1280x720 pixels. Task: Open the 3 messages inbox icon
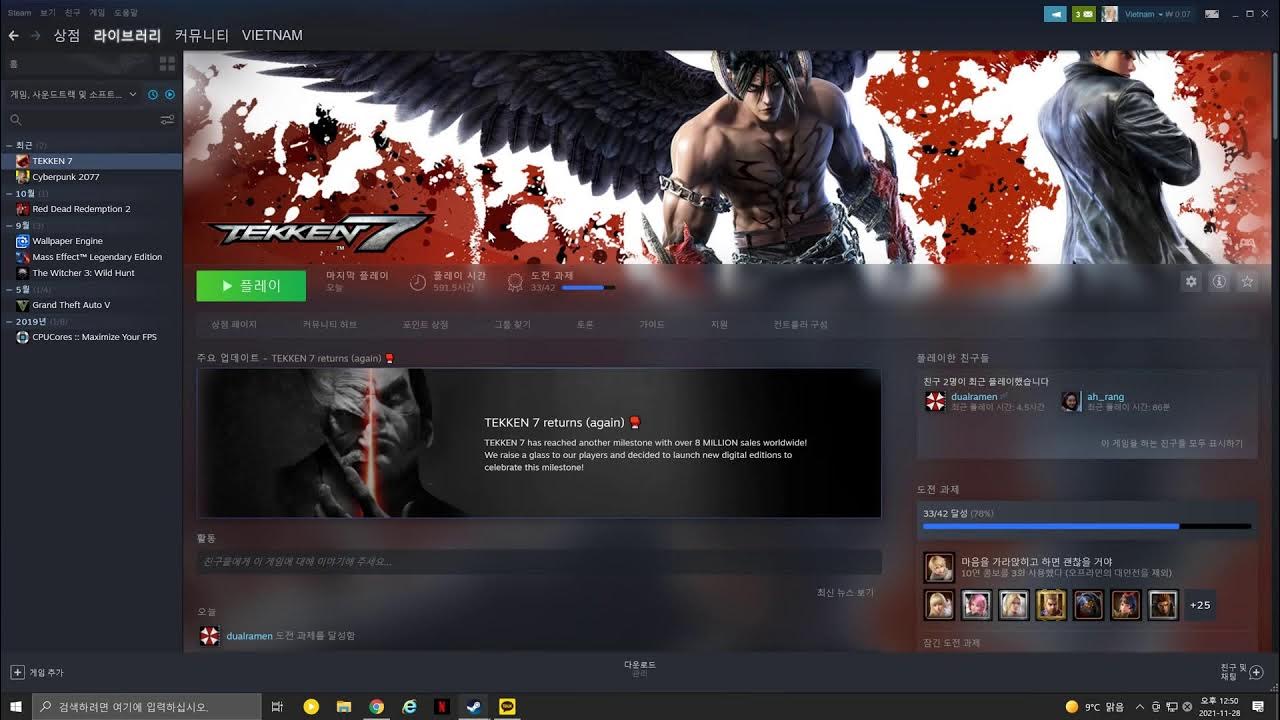1083,14
